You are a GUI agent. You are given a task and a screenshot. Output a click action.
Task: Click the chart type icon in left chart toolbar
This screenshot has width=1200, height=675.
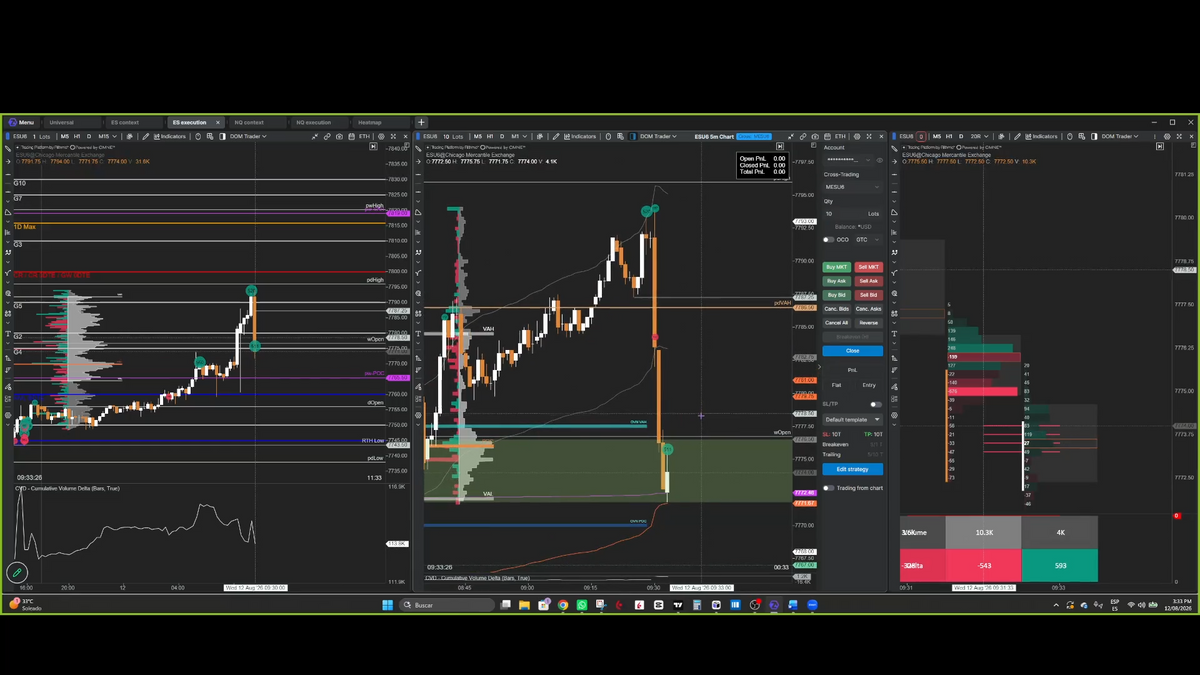[129, 136]
